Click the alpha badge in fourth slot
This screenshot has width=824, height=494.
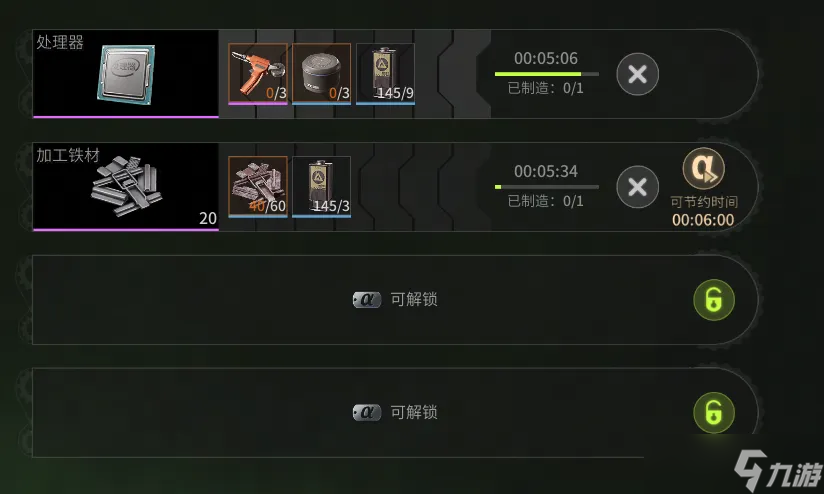coord(367,413)
